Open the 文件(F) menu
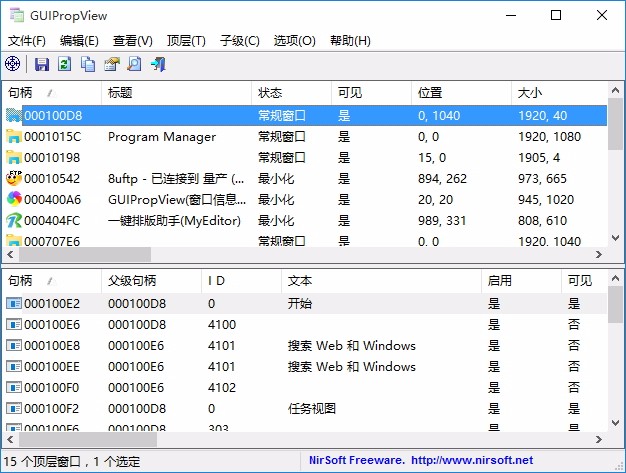 (27, 40)
